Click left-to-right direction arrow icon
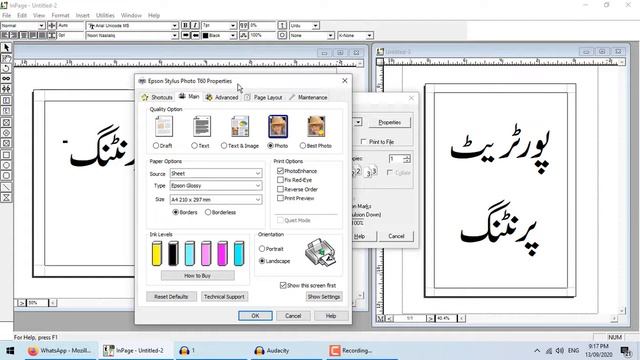Image resolution: width=640 pixels, height=360 pixels. (185, 36)
